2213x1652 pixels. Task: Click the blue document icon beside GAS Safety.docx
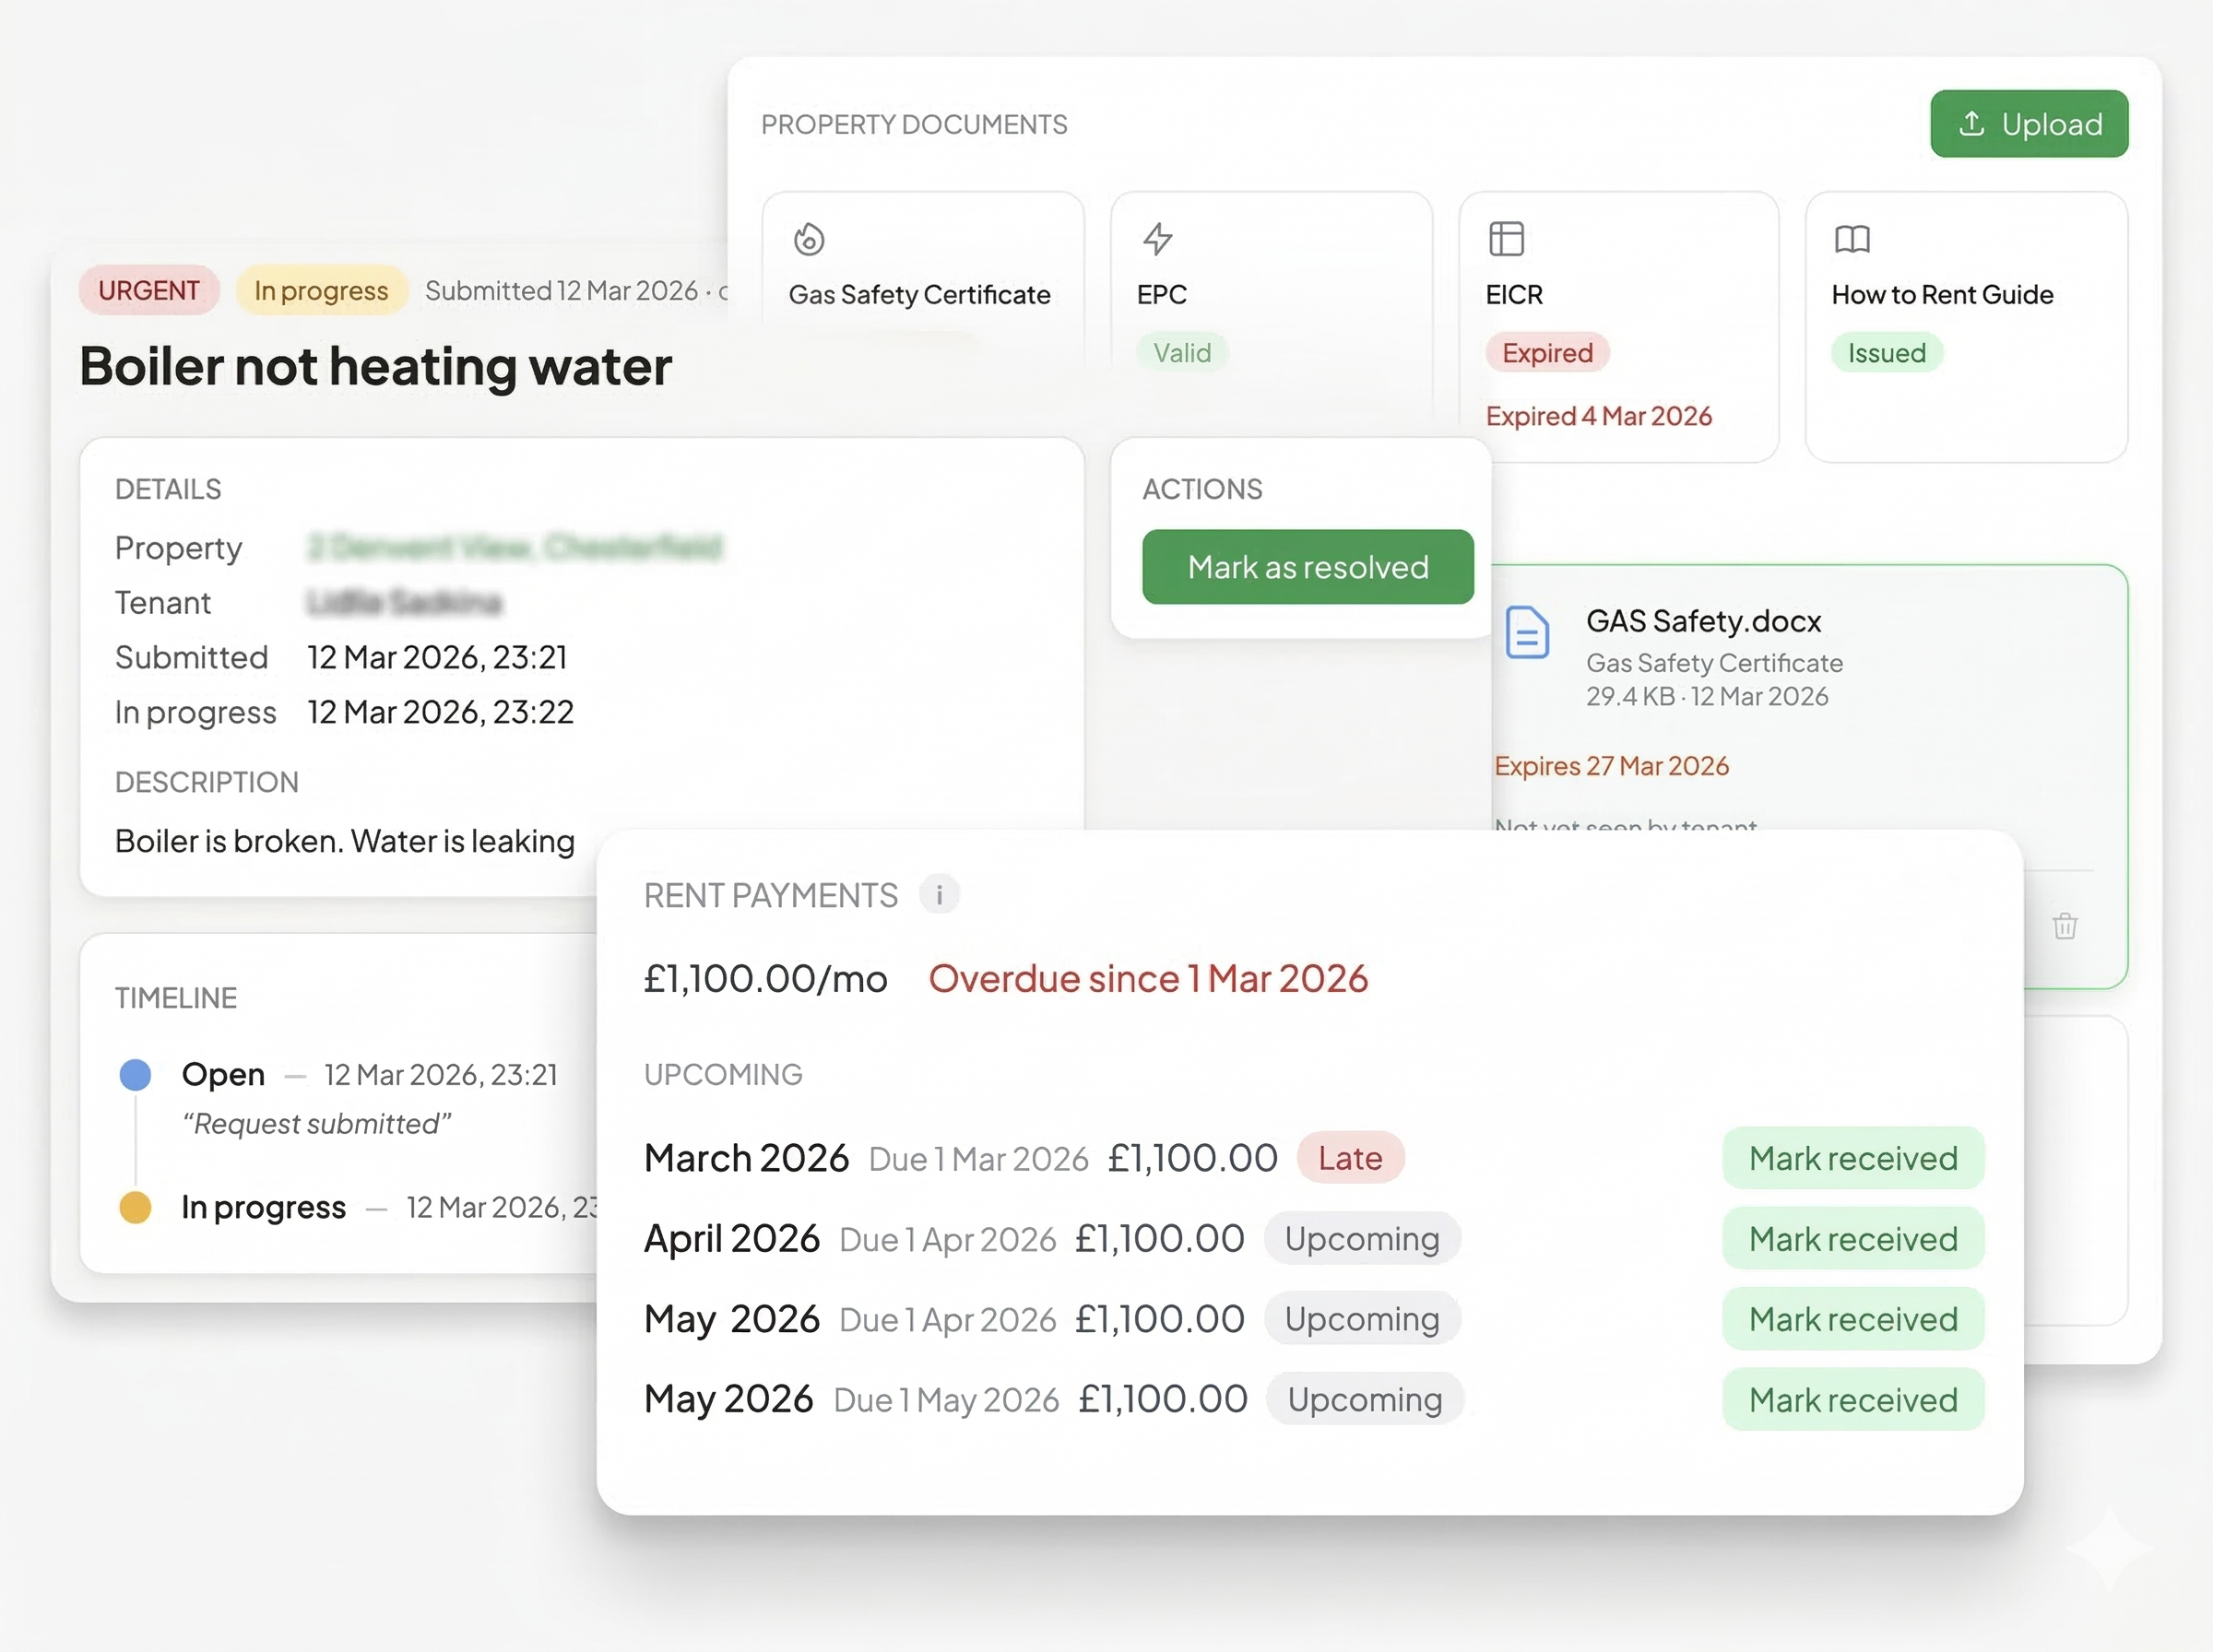[x=1527, y=634]
